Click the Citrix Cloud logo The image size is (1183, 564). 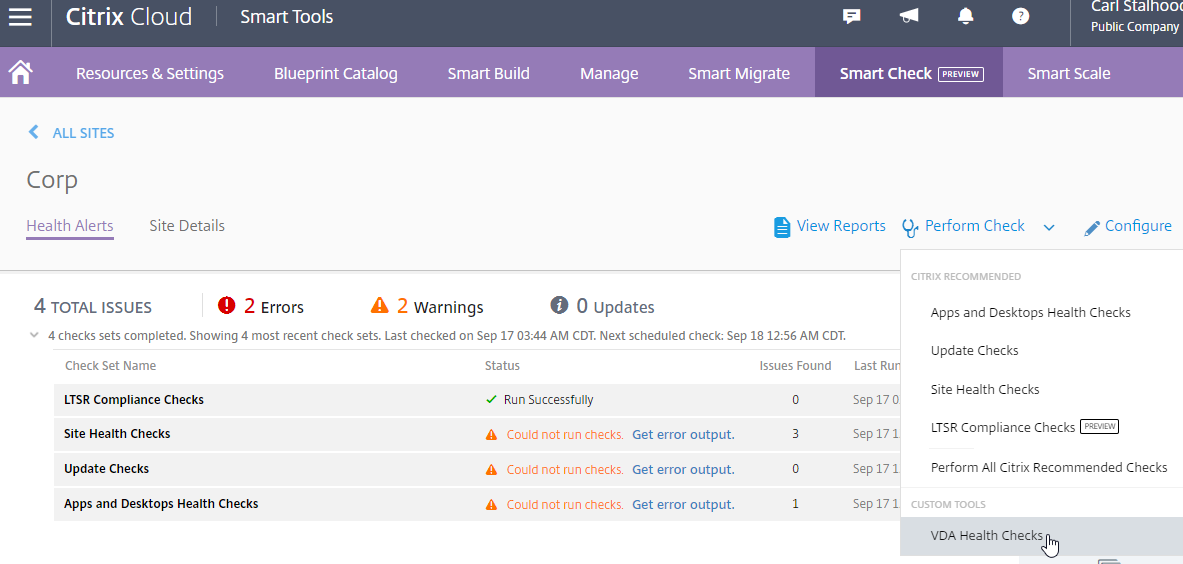(129, 17)
